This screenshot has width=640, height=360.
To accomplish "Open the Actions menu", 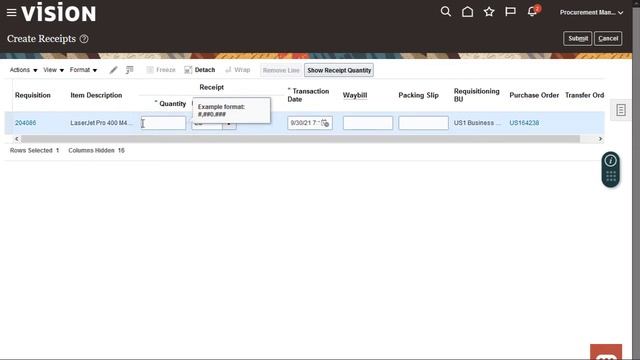I will (24, 70).
